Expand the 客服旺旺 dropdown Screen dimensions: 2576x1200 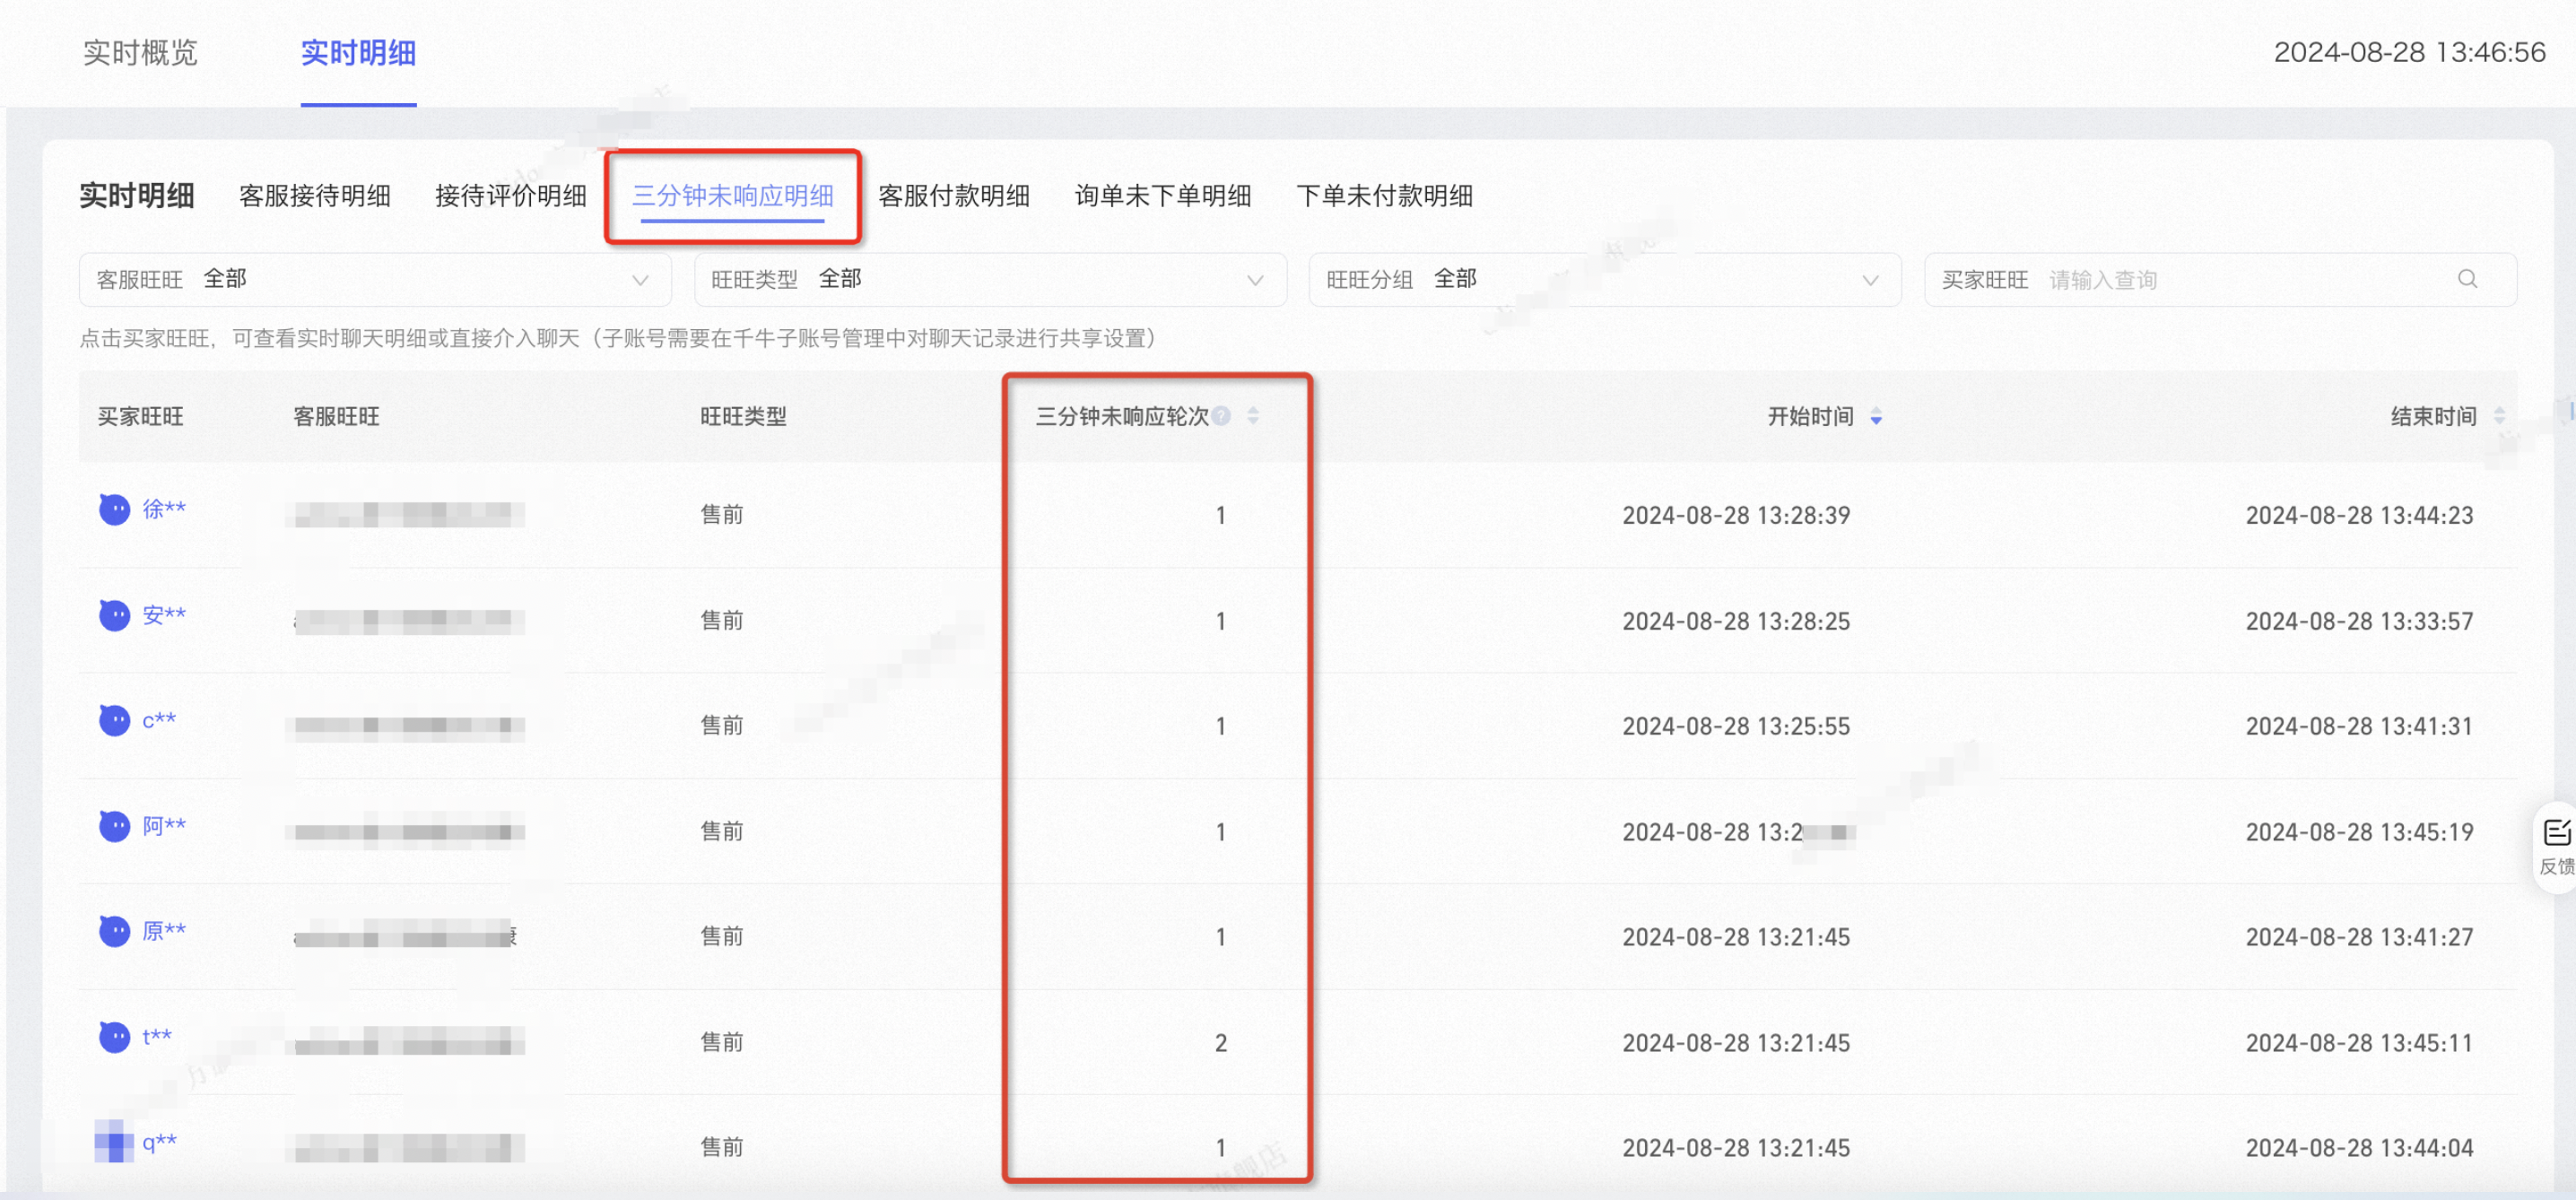click(375, 279)
